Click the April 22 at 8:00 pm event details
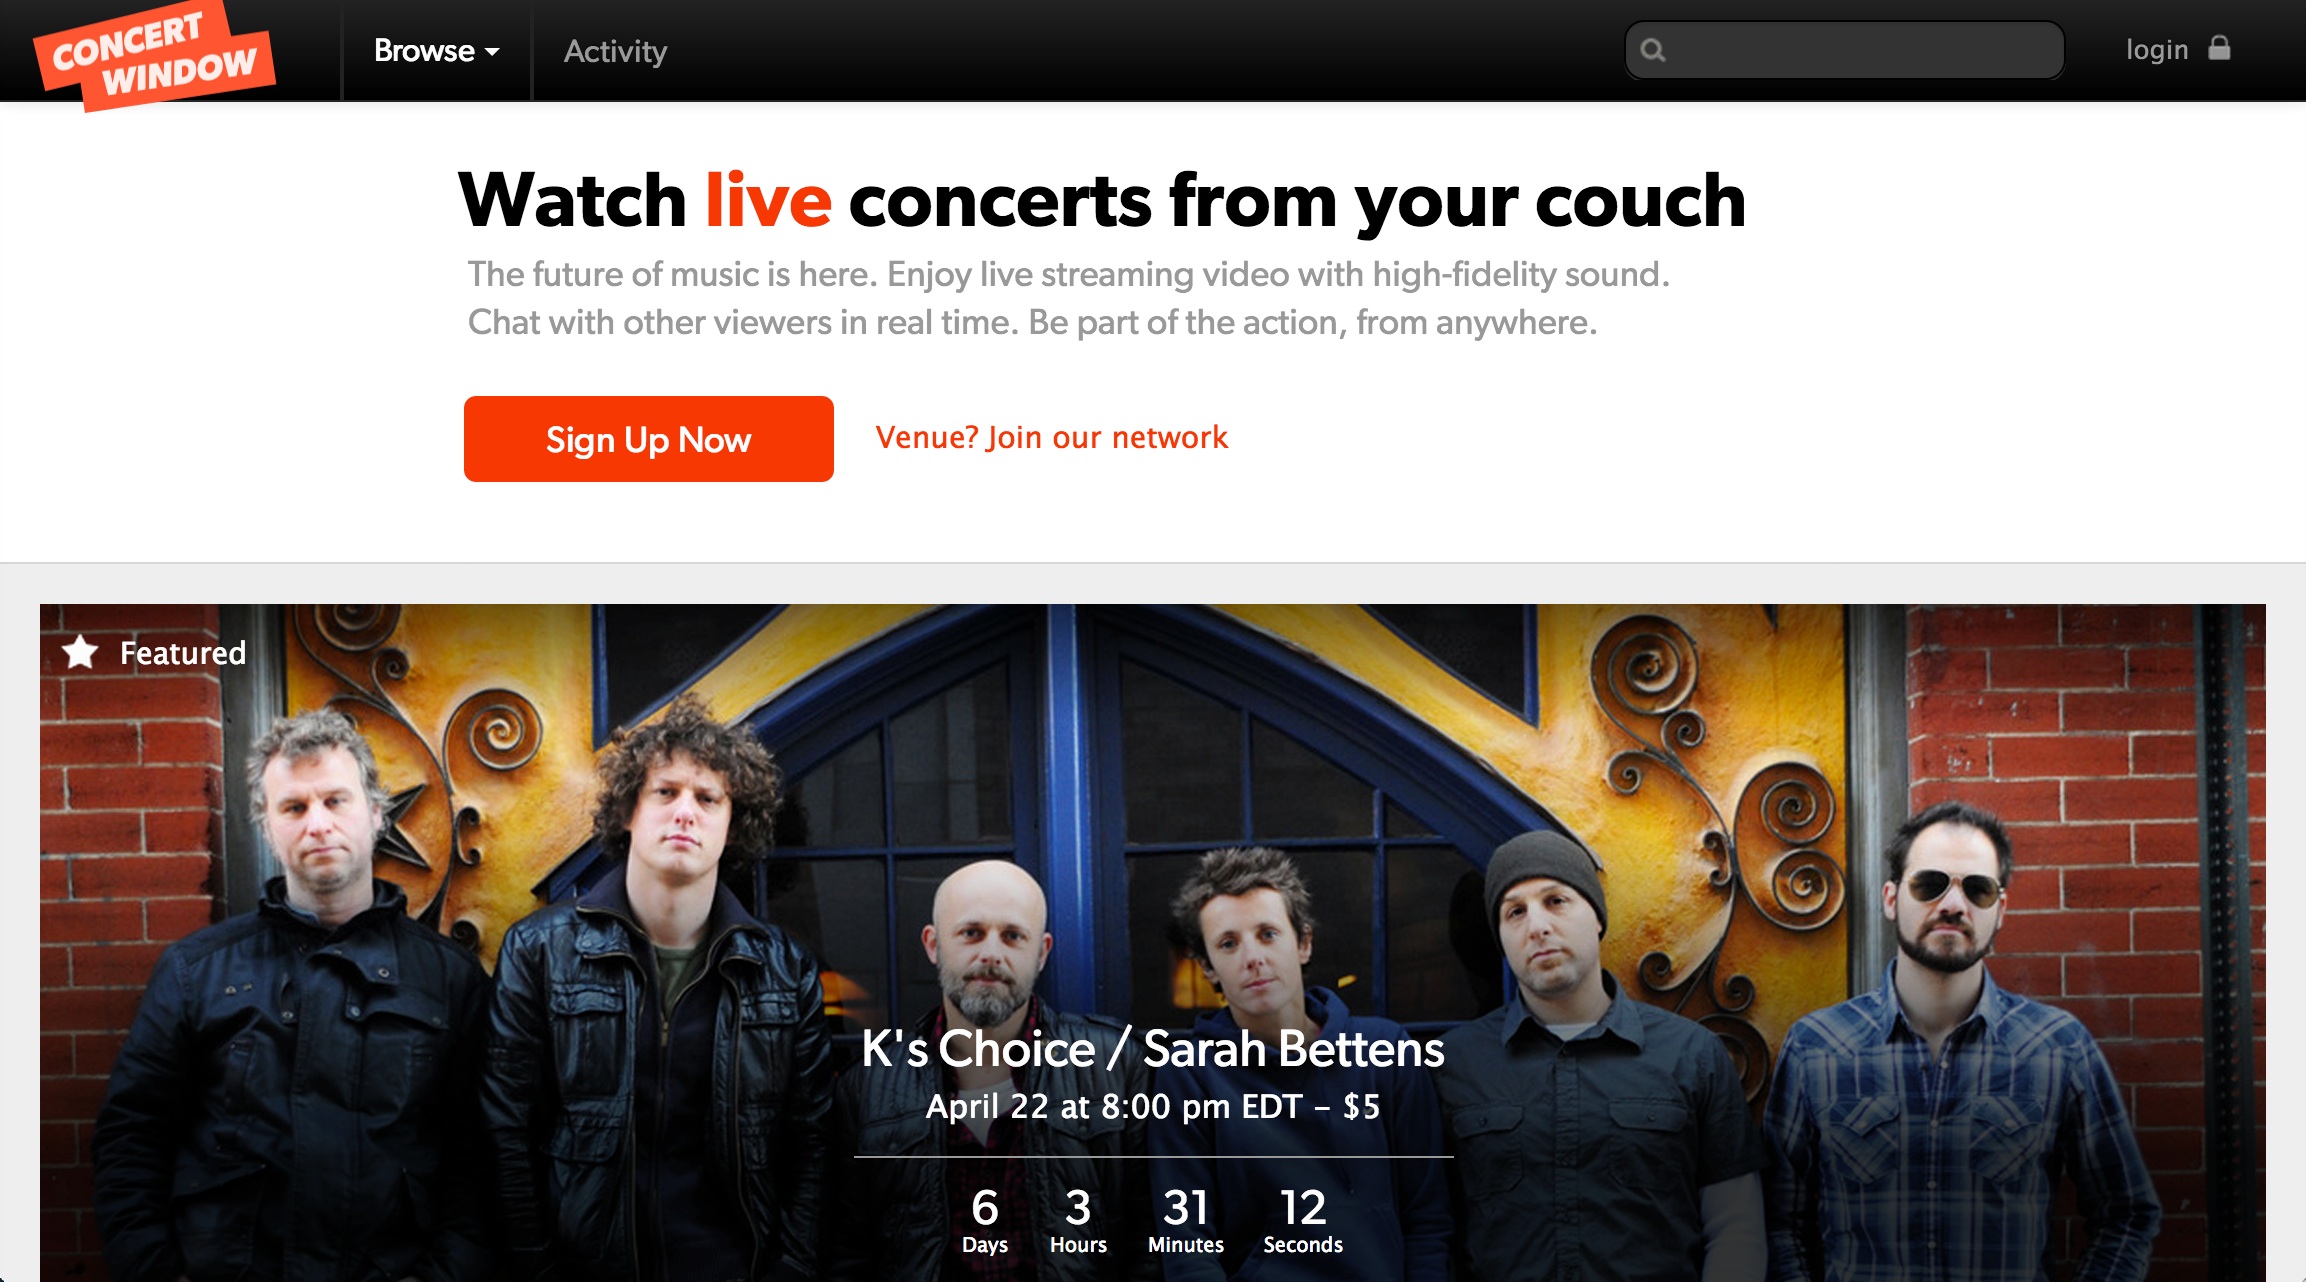This screenshot has height=1282, width=2306. pyautogui.click(x=1153, y=1106)
